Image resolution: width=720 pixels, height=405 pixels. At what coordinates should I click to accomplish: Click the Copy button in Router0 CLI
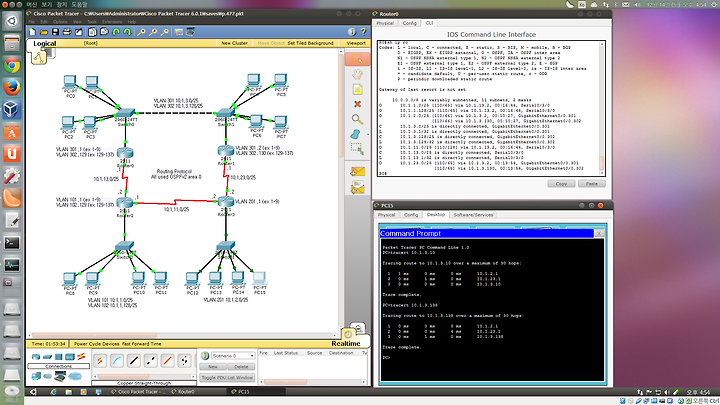point(561,184)
